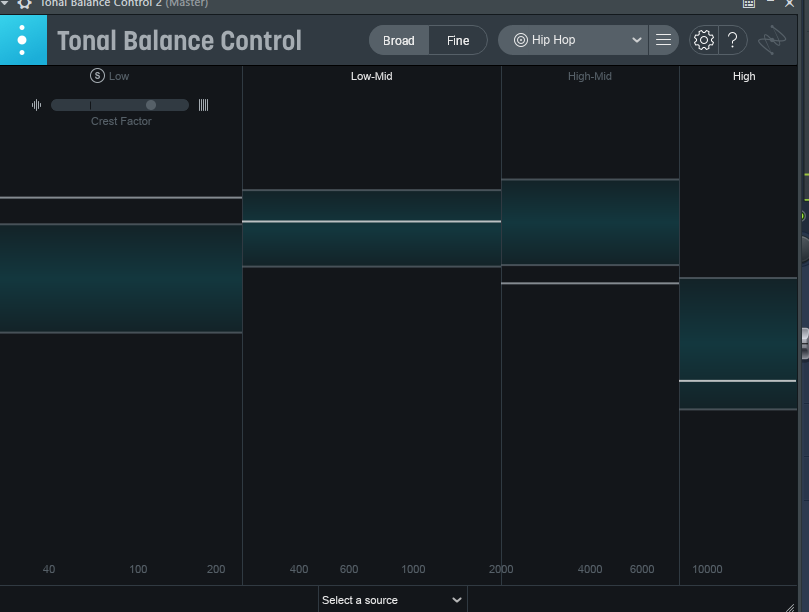Open settings with the gear icon
This screenshot has height=612, width=809.
(704, 40)
